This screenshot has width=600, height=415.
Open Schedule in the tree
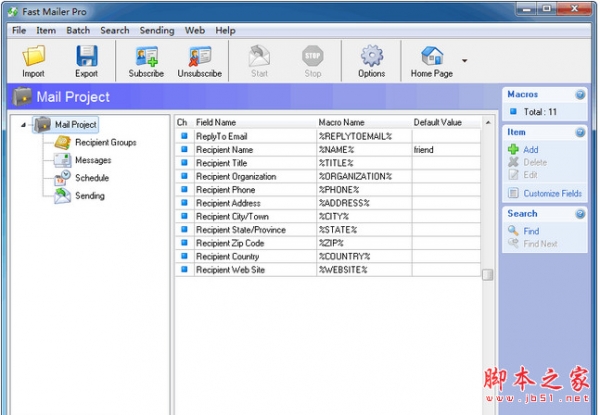[x=92, y=178]
